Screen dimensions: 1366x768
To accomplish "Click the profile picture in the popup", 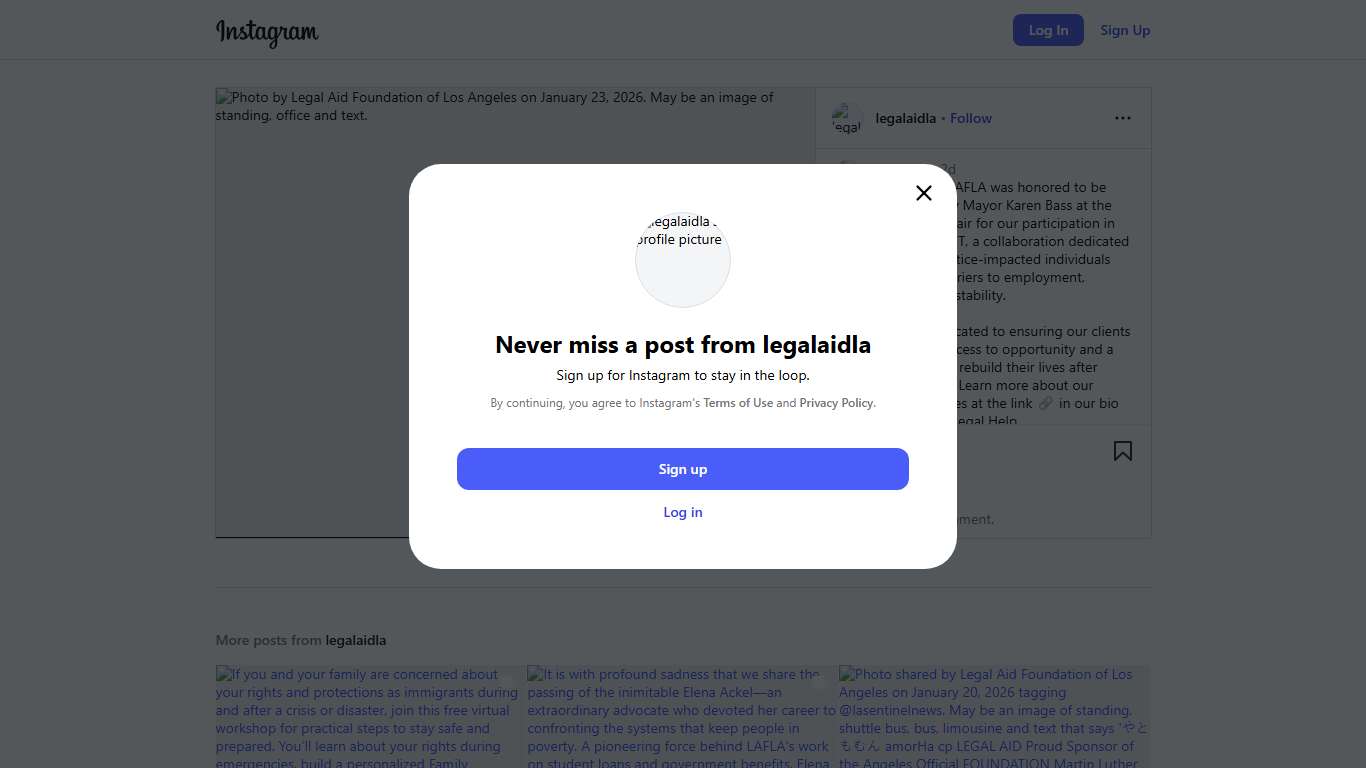I will tap(683, 259).
